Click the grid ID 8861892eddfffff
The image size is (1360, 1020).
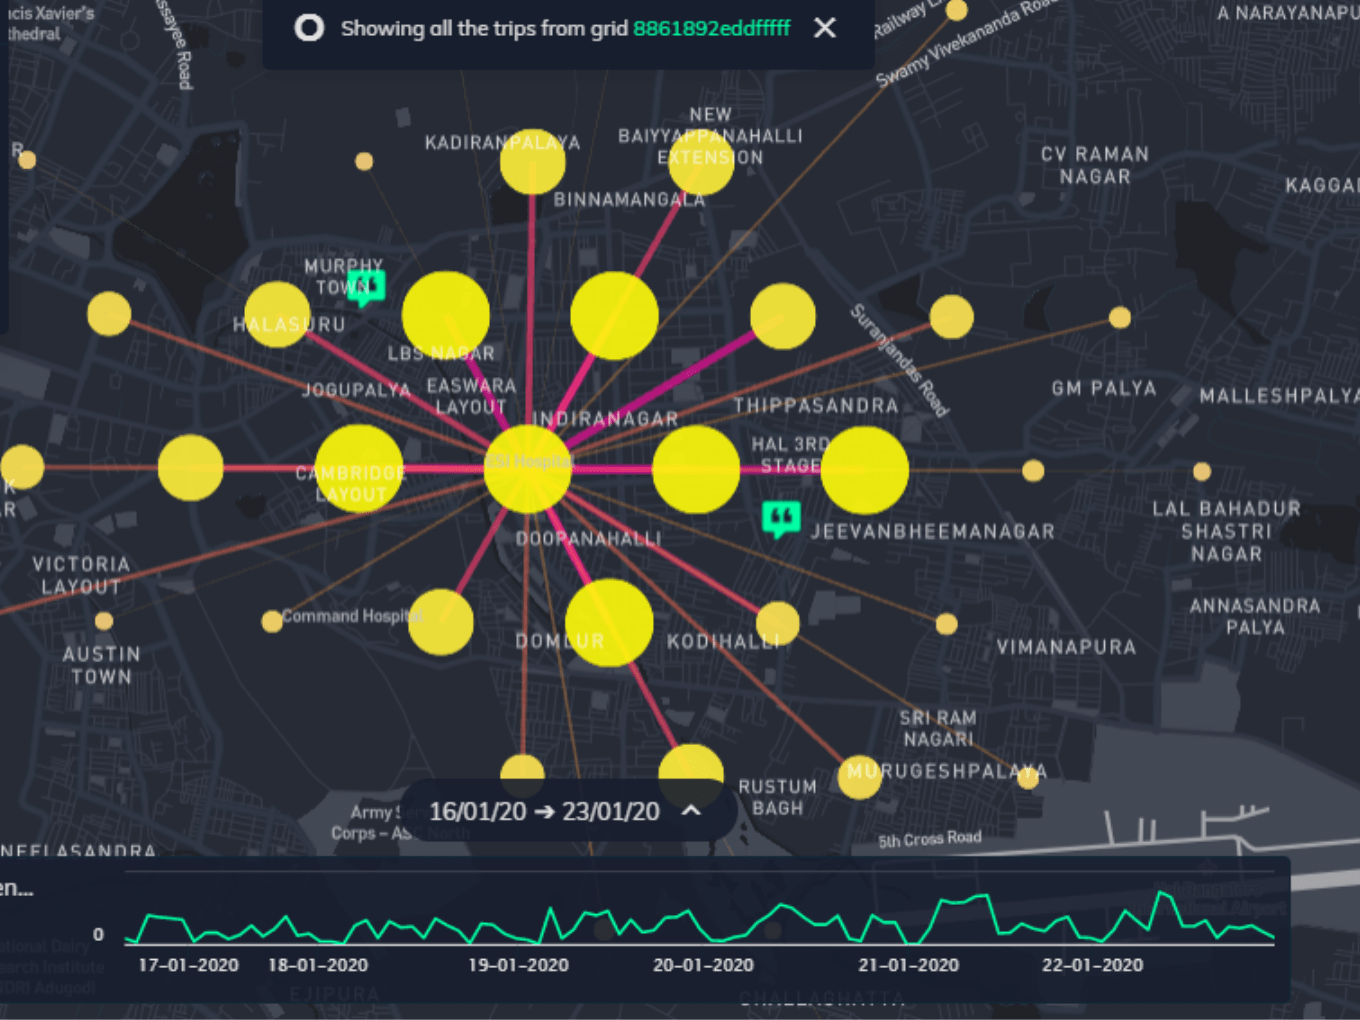coord(711,28)
